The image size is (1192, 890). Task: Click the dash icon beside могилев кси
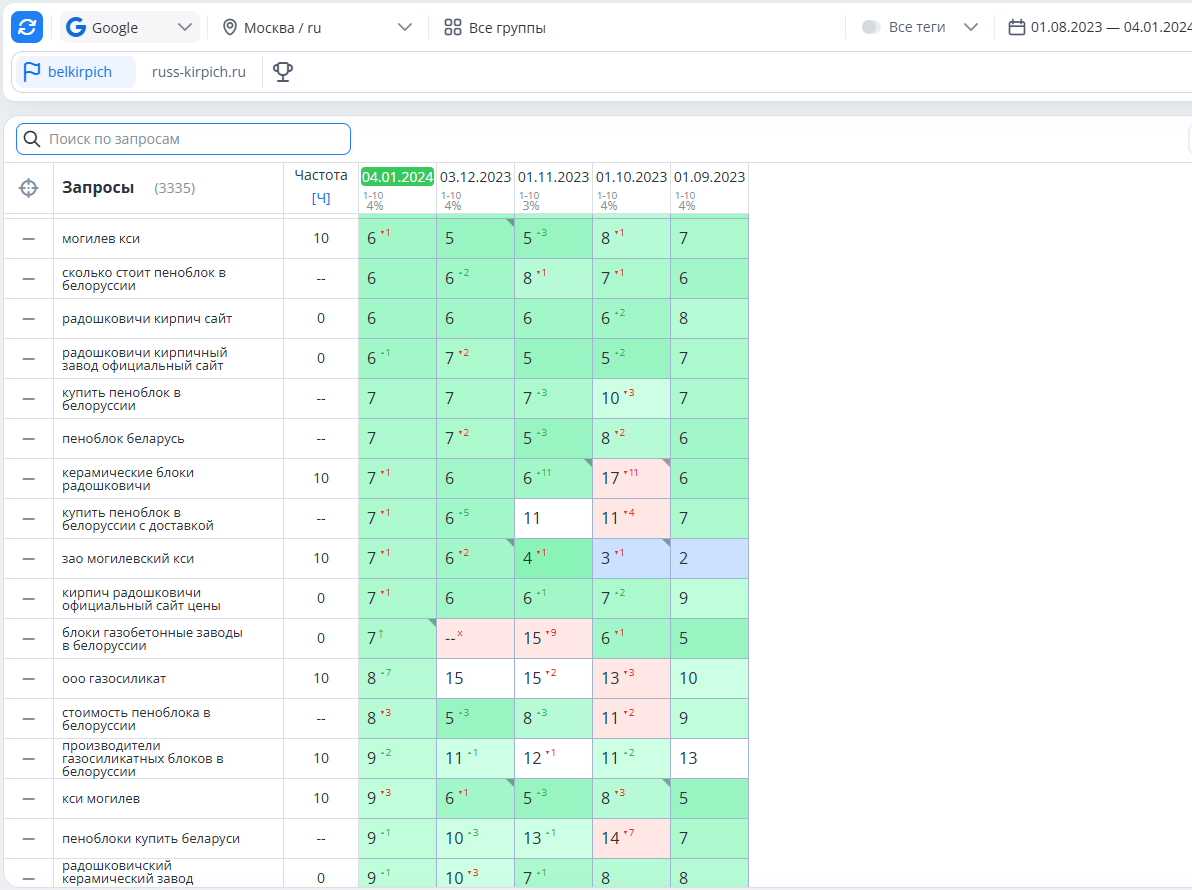28,239
